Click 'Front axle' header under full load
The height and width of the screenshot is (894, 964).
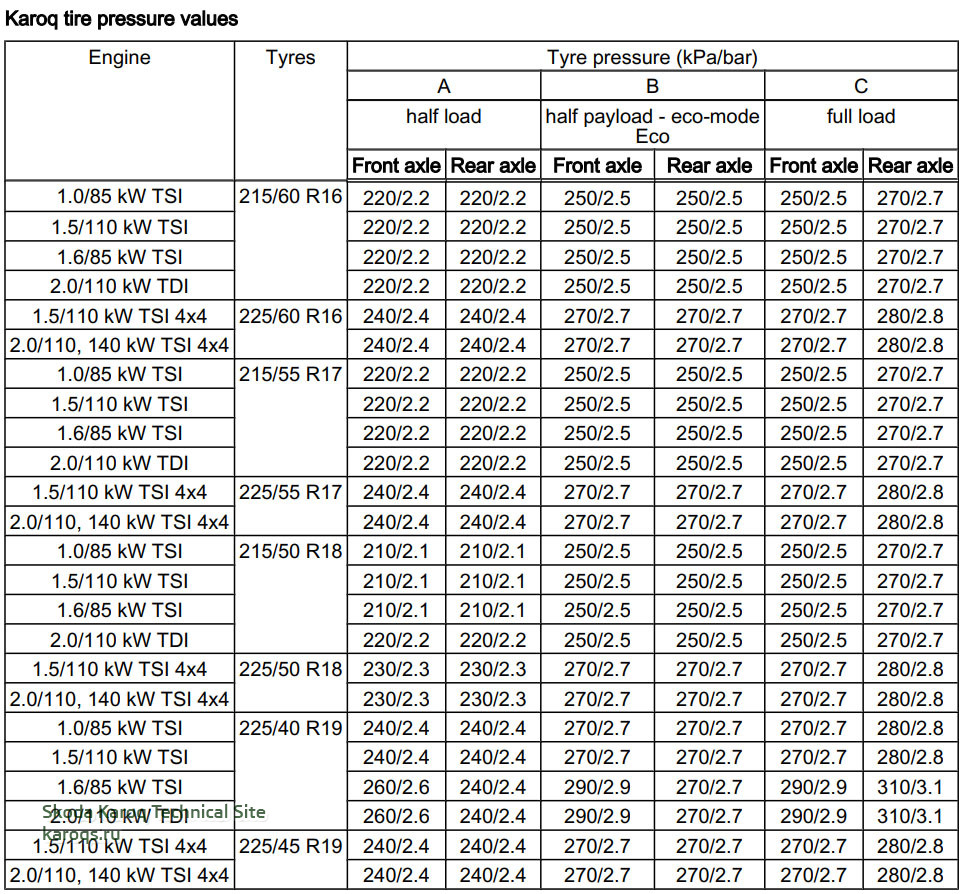click(x=813, y=165)
